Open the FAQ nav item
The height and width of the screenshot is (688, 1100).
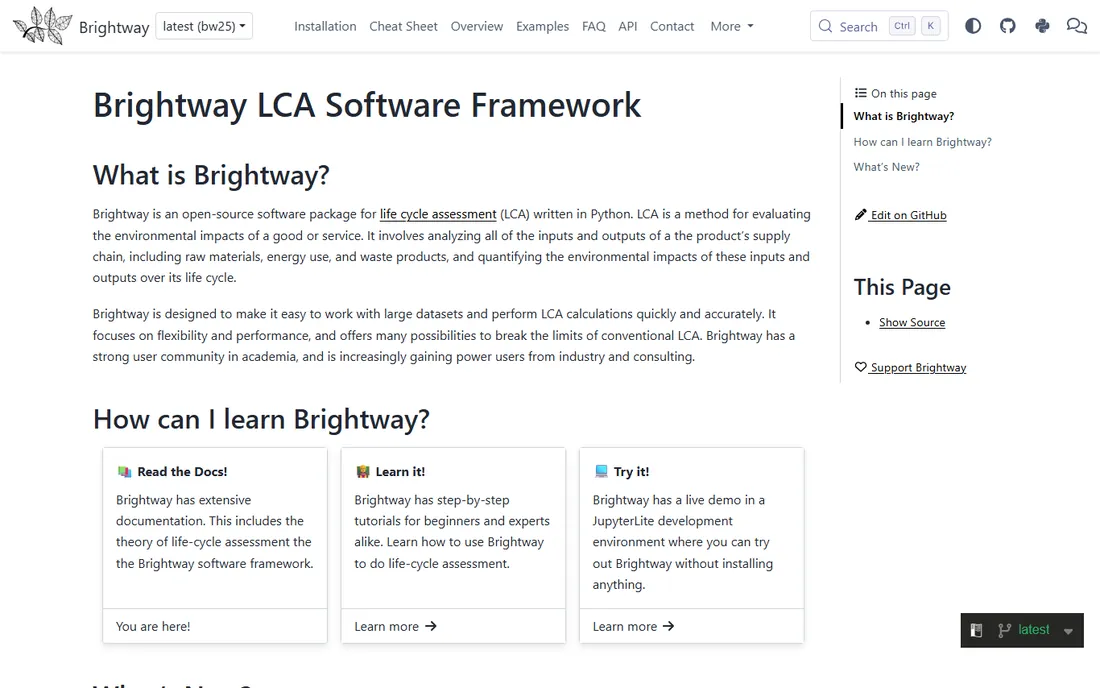[x=593, y=26]
